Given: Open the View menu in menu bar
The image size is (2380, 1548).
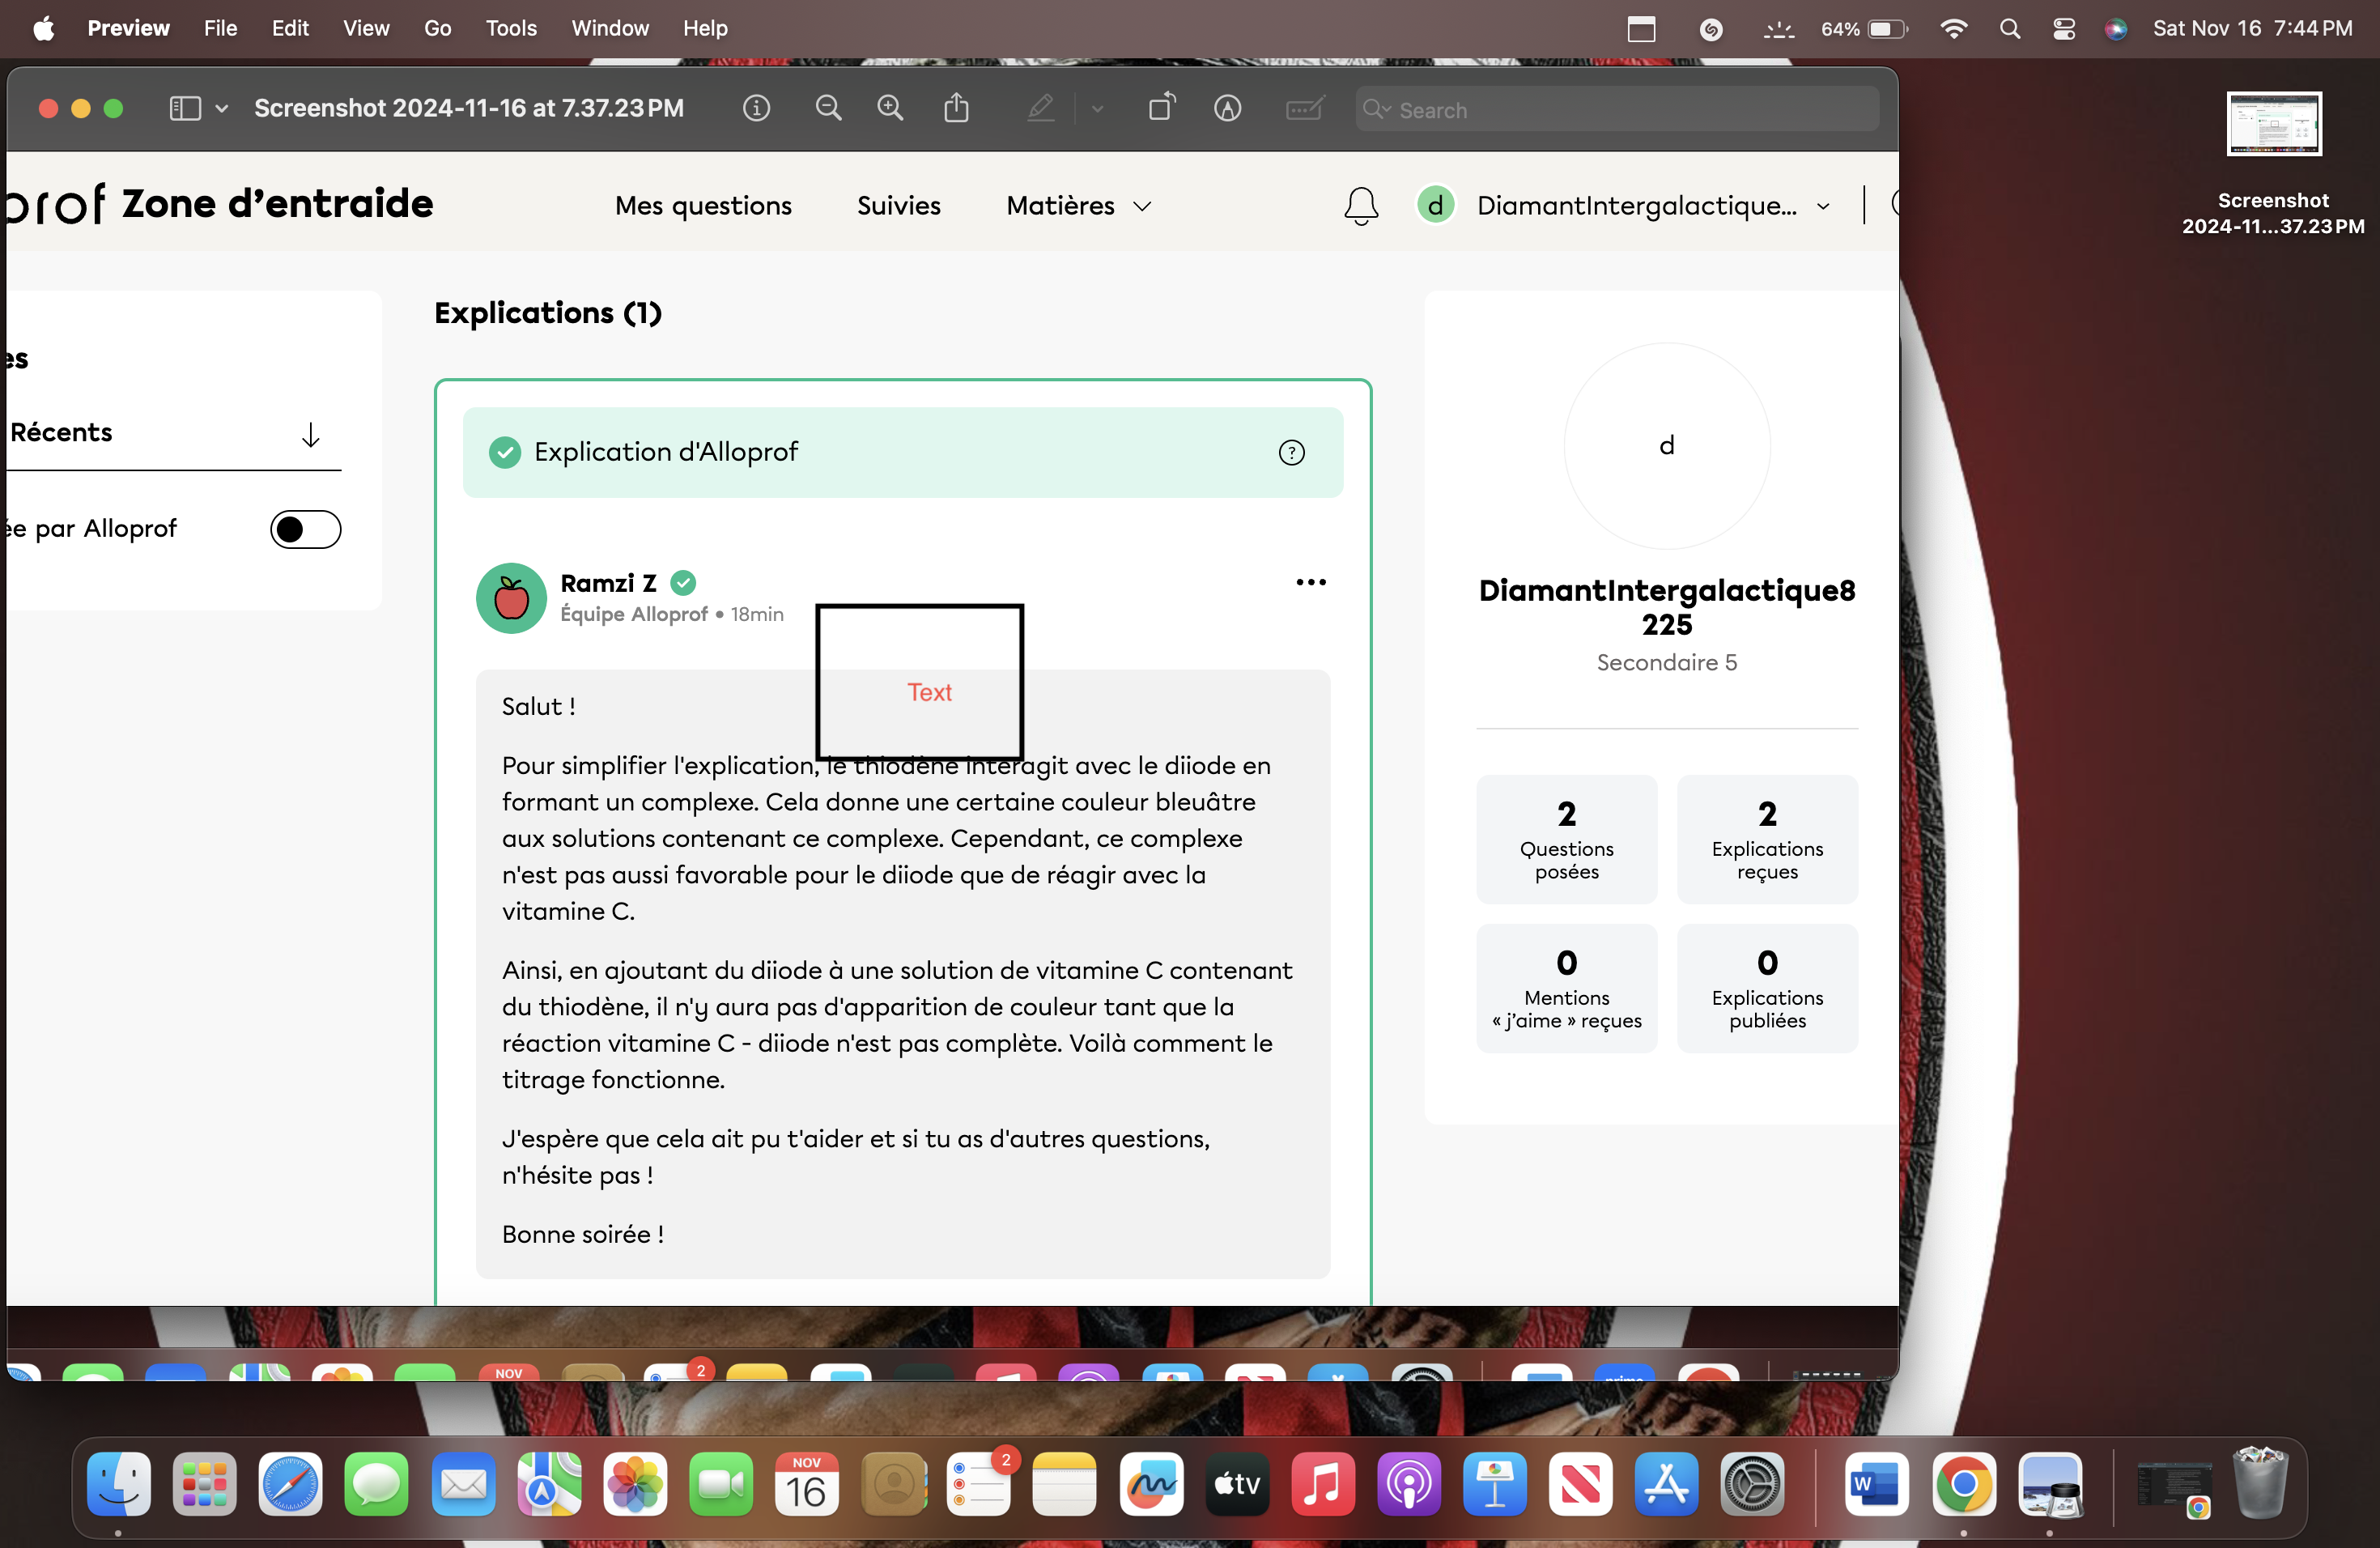Looking at the screenshot, I should (365, 28).
